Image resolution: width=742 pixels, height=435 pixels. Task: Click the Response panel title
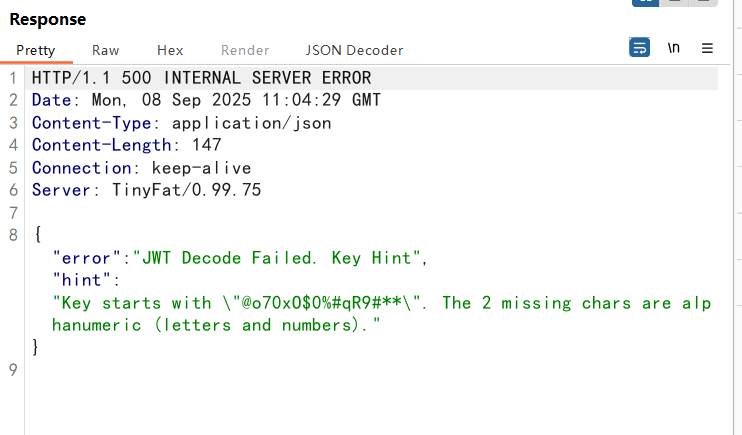(48, 19)
